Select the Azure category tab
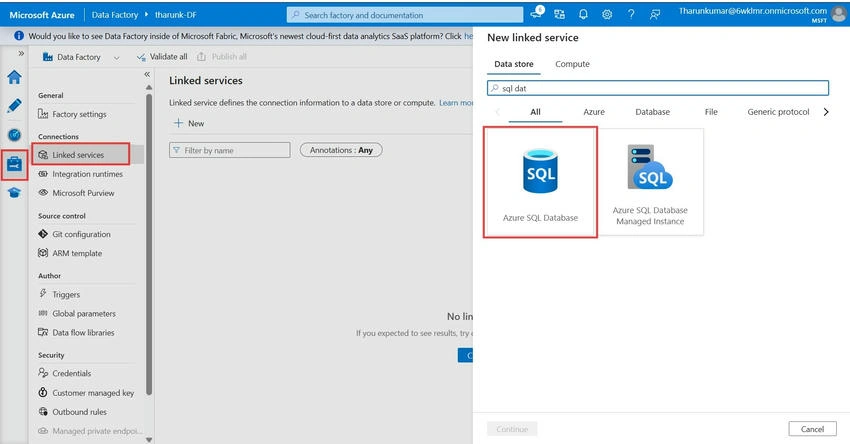850x444 pixels. (594, 112)
